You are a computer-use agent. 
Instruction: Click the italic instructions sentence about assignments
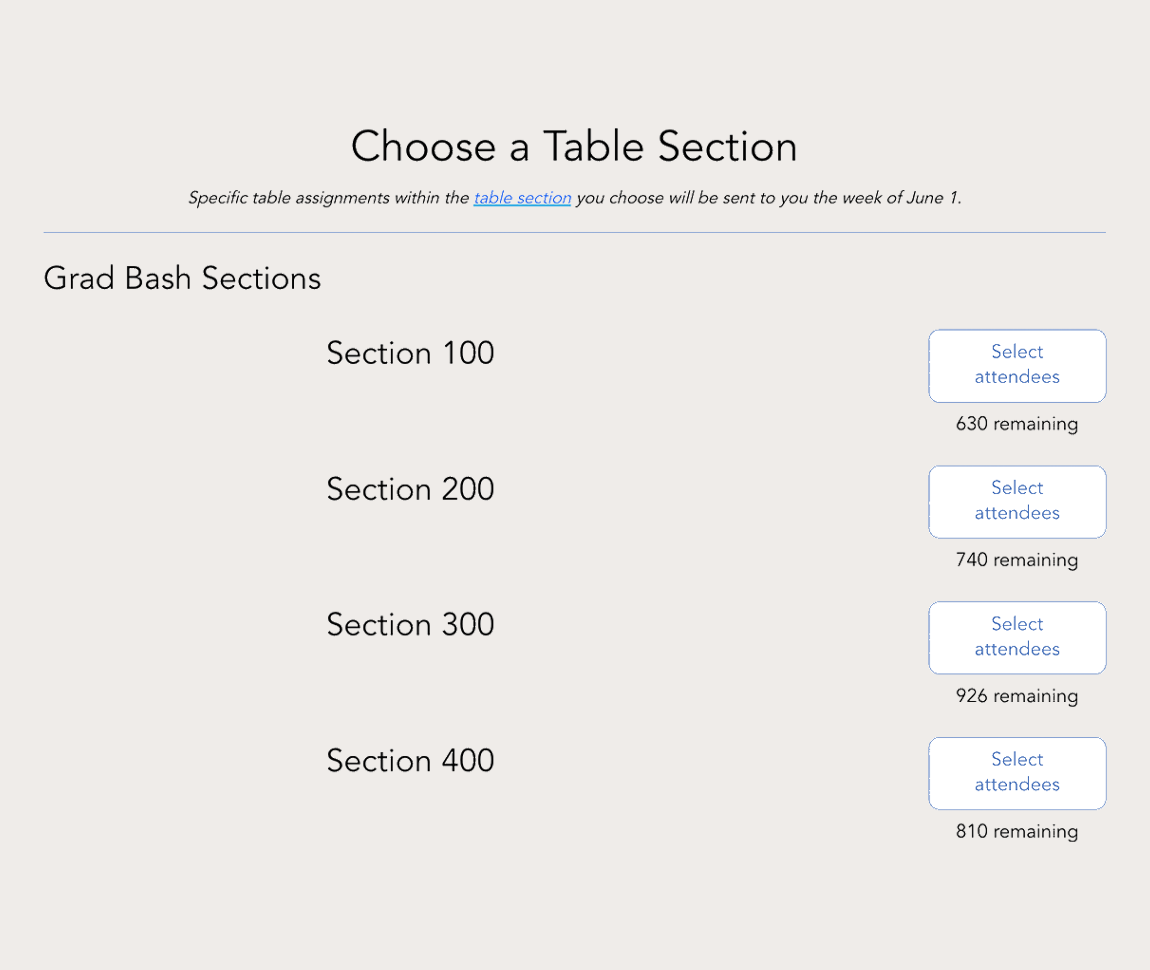(574, 197)
